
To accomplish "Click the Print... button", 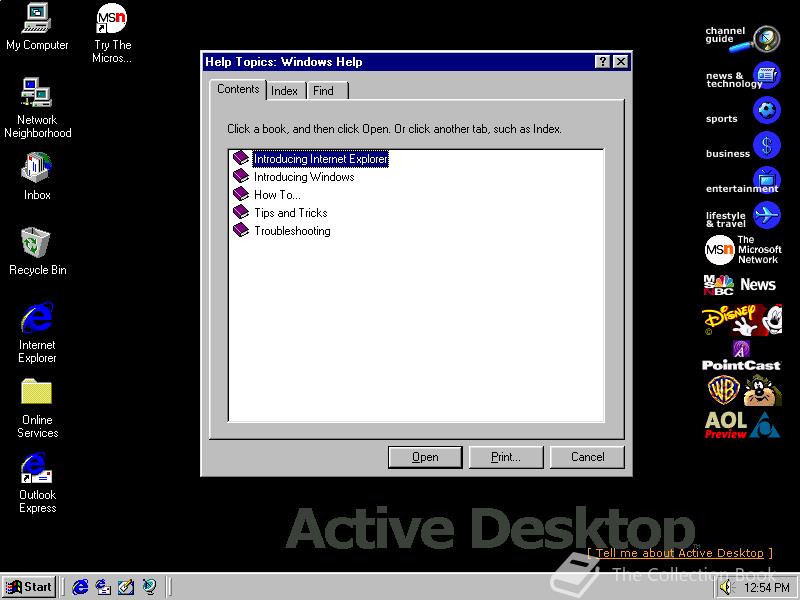I will (x=506, y=457).
